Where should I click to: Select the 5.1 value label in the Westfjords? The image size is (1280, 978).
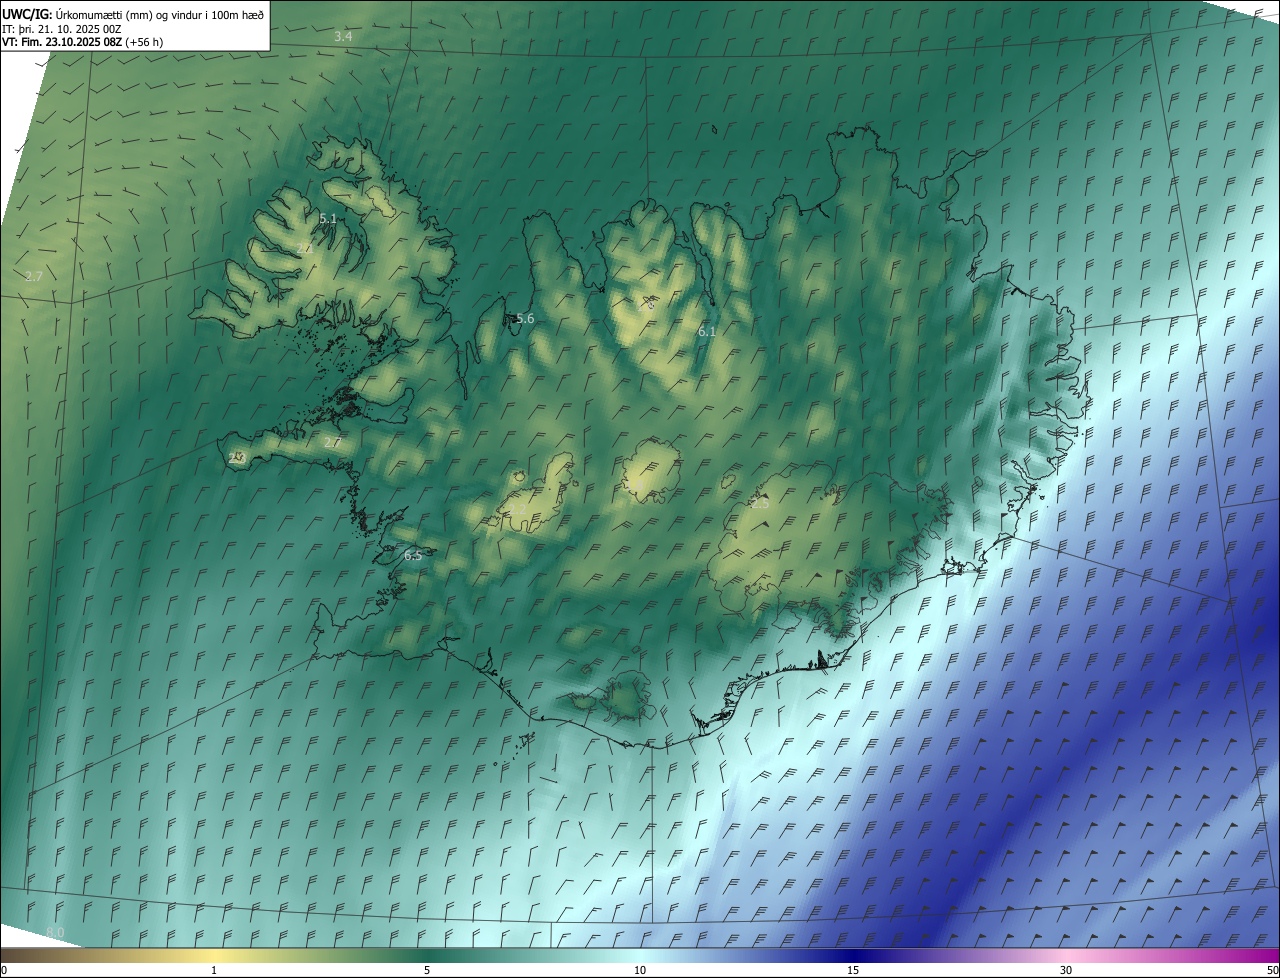(x=328, y=218)
